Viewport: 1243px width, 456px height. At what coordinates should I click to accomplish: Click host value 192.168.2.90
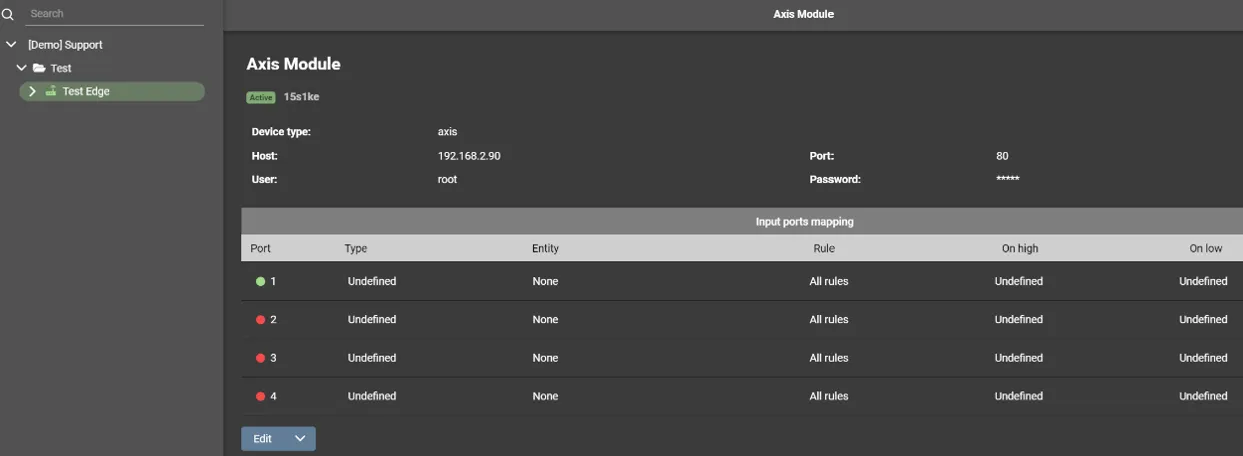[x=469, y=156]
